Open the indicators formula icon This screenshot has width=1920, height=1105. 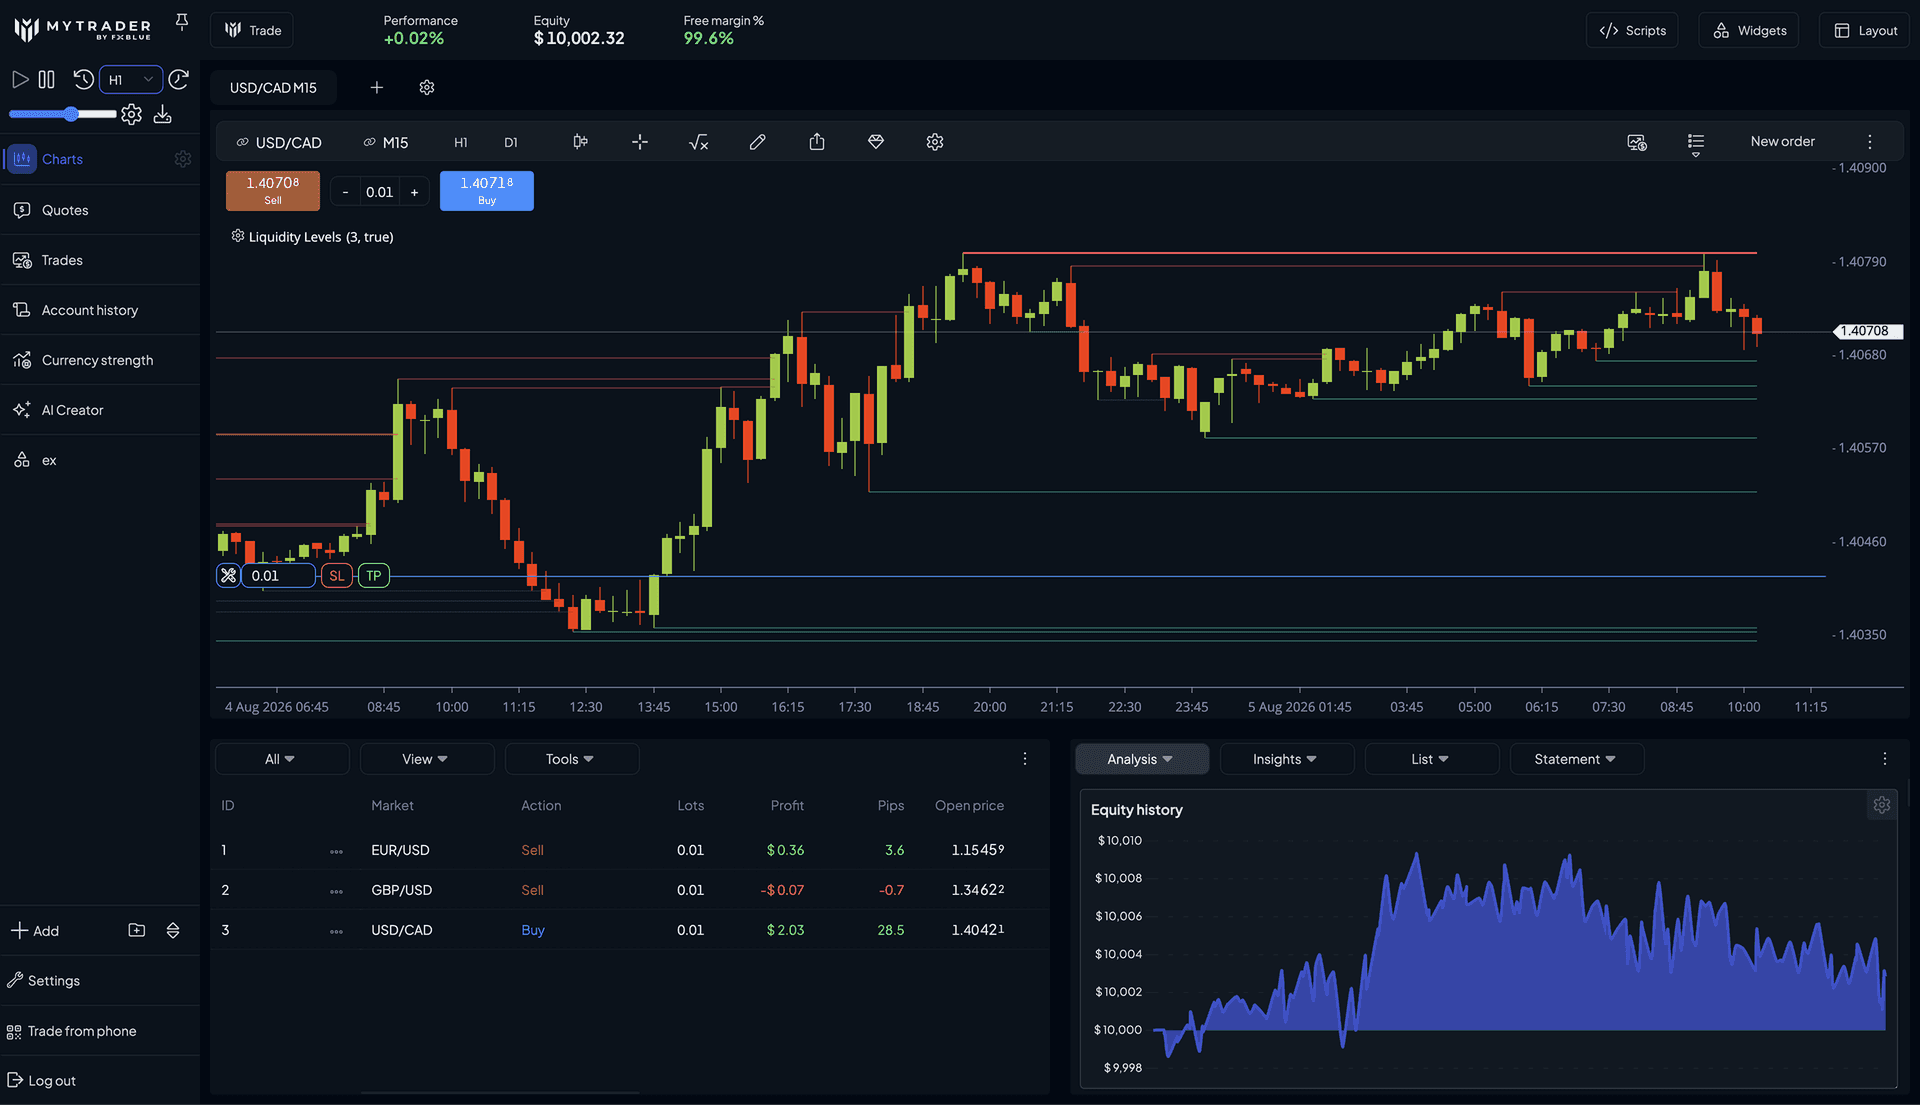[x=699, y=142]
